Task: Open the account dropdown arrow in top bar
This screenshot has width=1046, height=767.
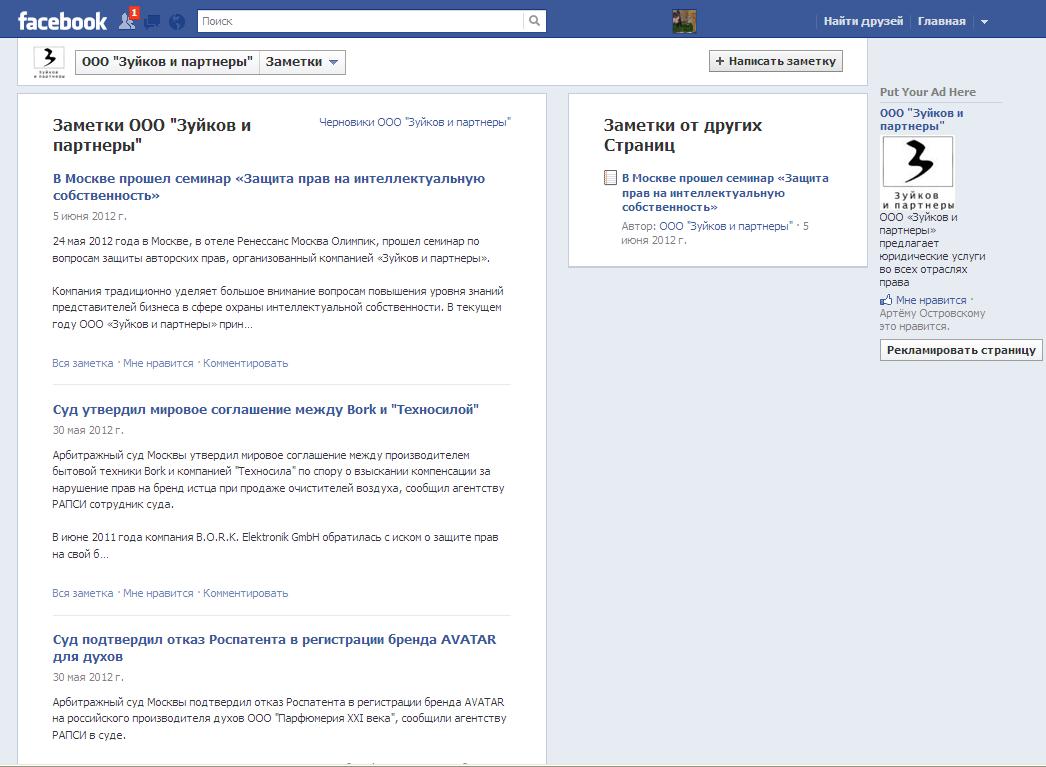Action: click(984, 22)
